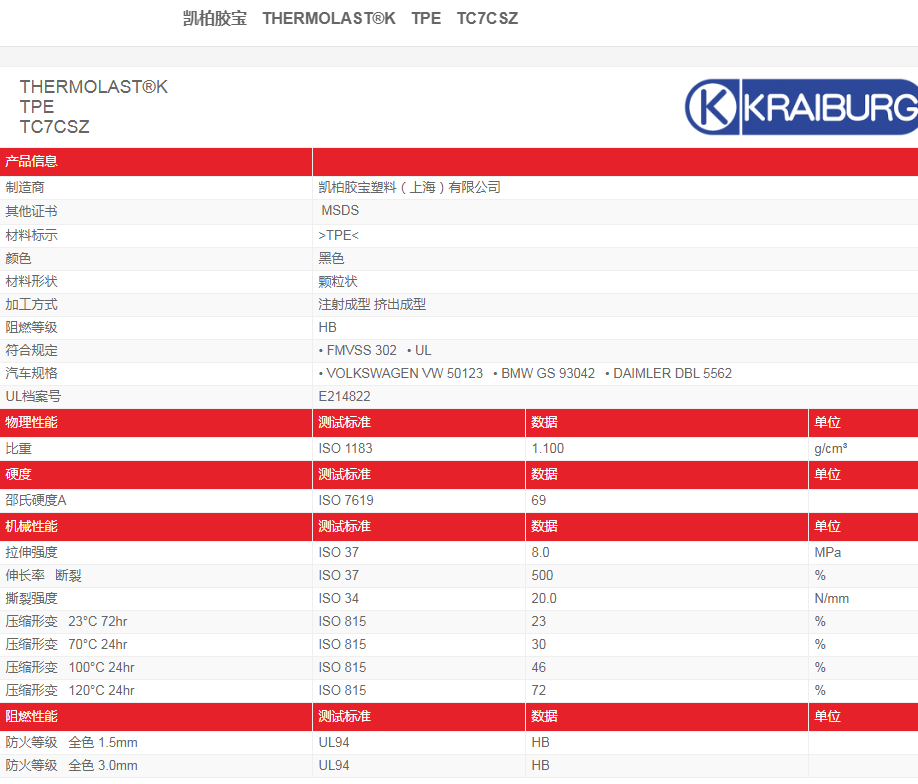Click the 产品信息 section header
Viewport: 918px width, 784px height.
click(x=32, y=162)
